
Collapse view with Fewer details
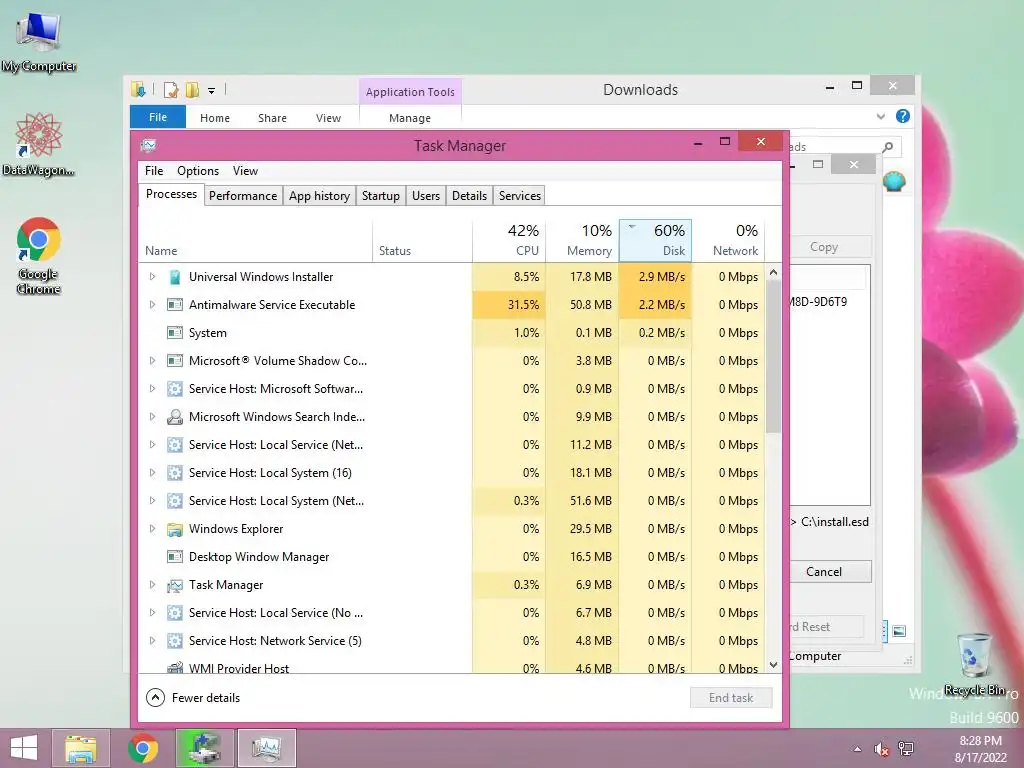(193, 697)
